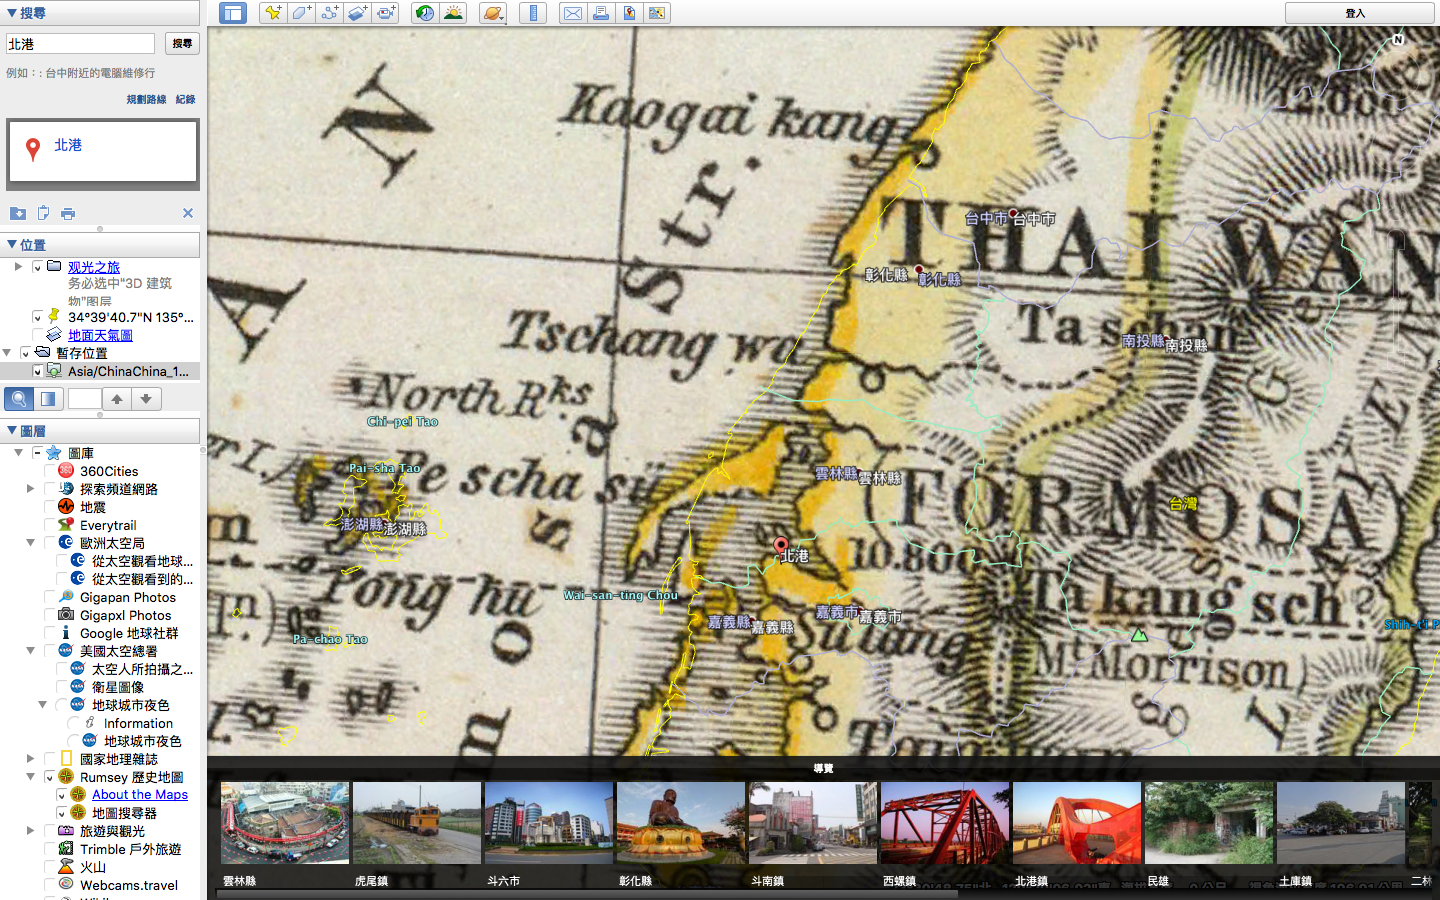
Task: Expand the 探索頻道網路 layer
Action: click(30, 489)
